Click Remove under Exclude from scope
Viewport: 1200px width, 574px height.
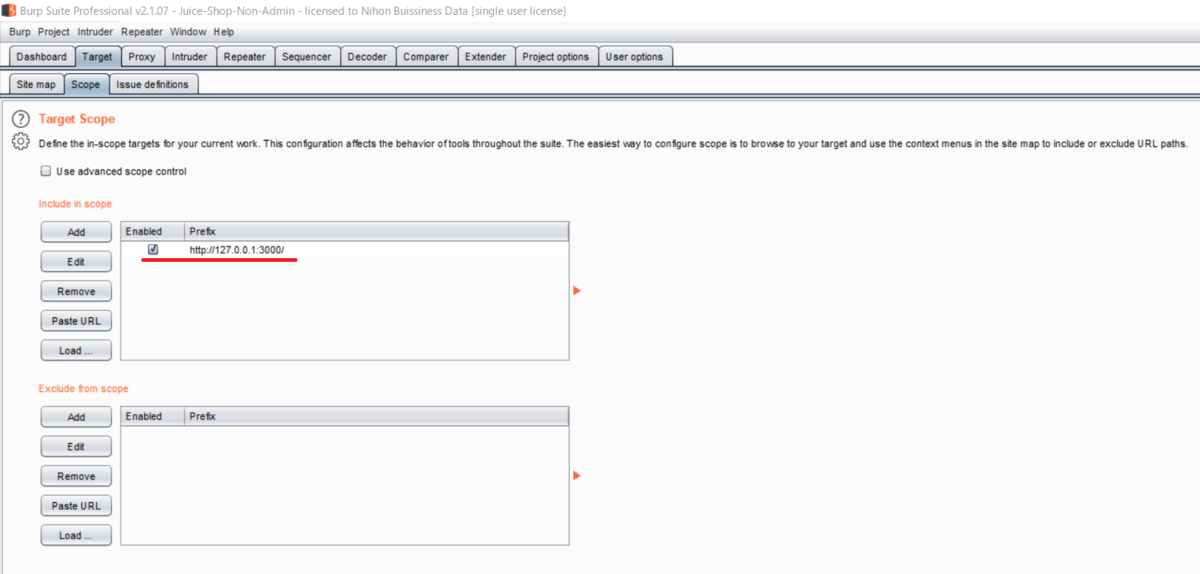point(76,477)
